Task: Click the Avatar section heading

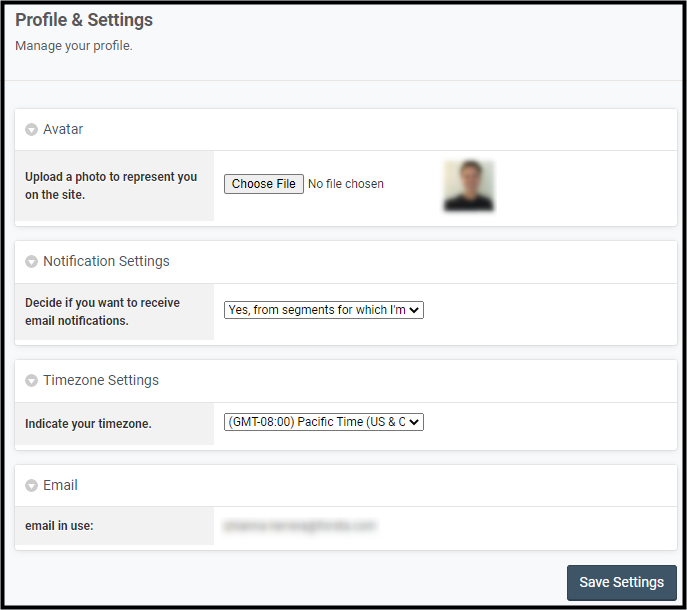Action: pos(63,129)
